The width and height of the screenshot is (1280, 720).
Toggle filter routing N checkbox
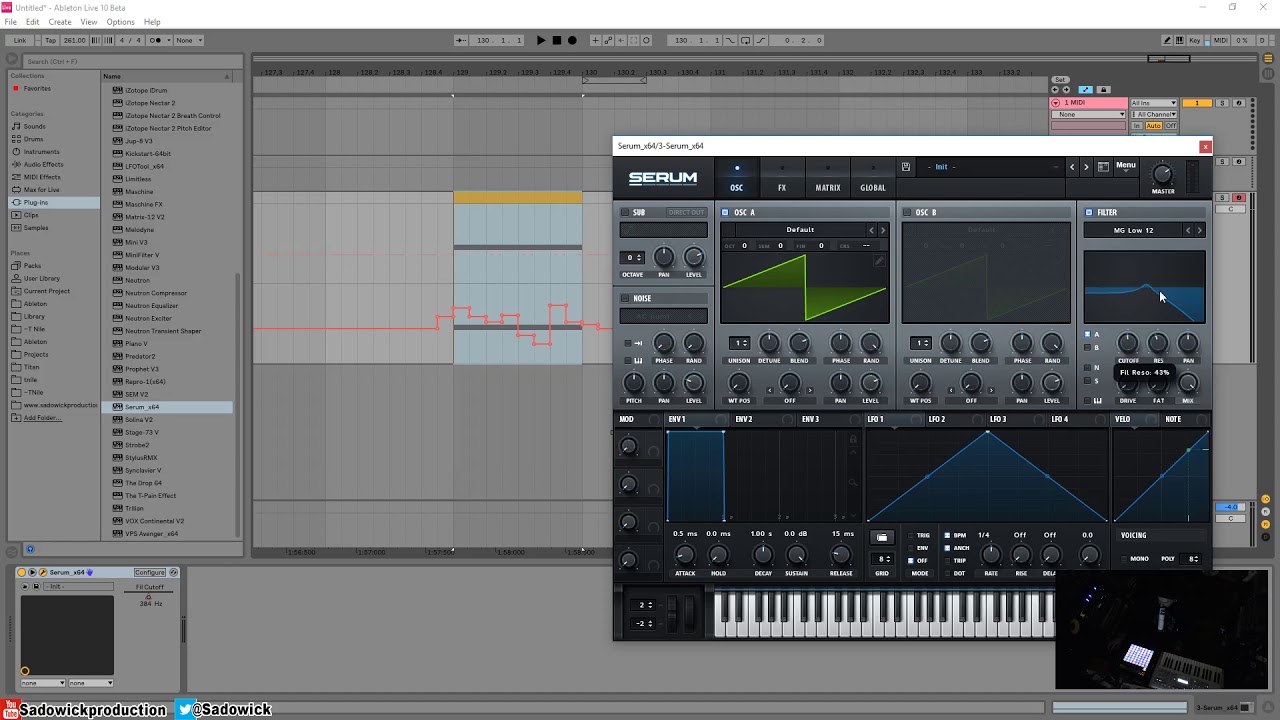(1088, 367)
